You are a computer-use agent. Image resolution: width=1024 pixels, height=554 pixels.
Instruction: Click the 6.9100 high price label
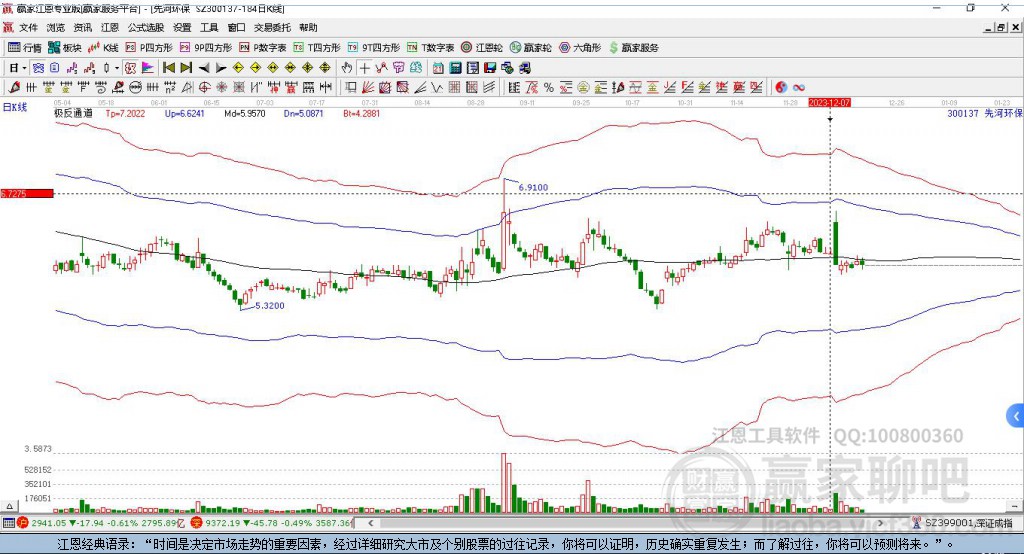pyautogui.click(x=534, y=187)
